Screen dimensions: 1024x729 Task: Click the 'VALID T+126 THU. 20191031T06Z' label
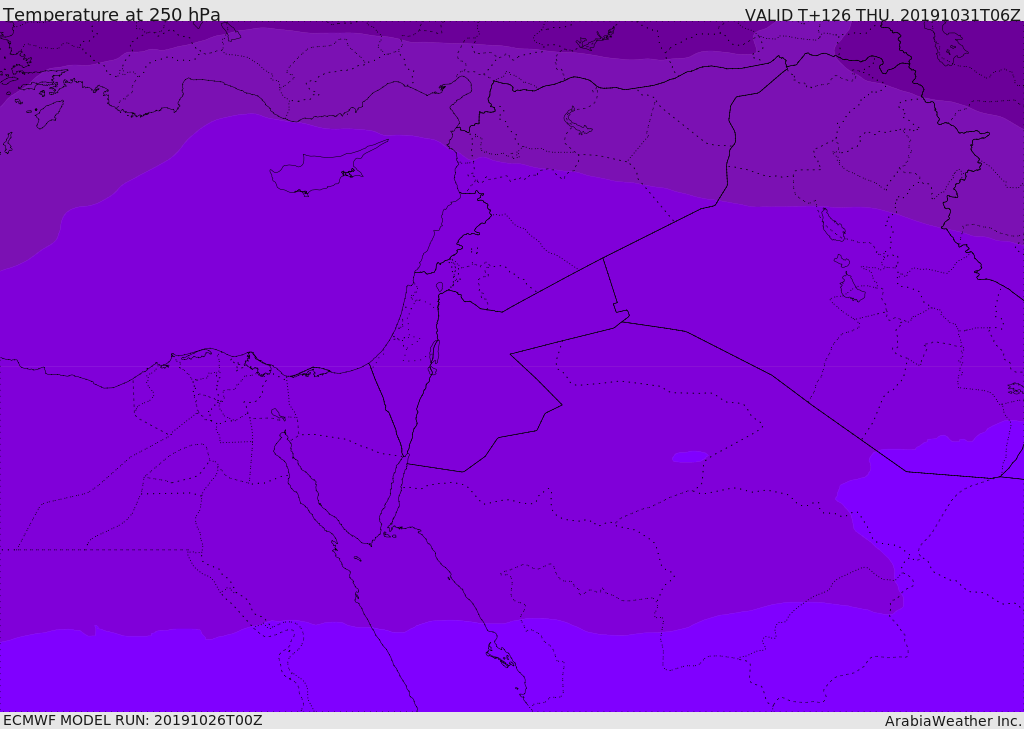pyautogui.click(x=882, y=14)
